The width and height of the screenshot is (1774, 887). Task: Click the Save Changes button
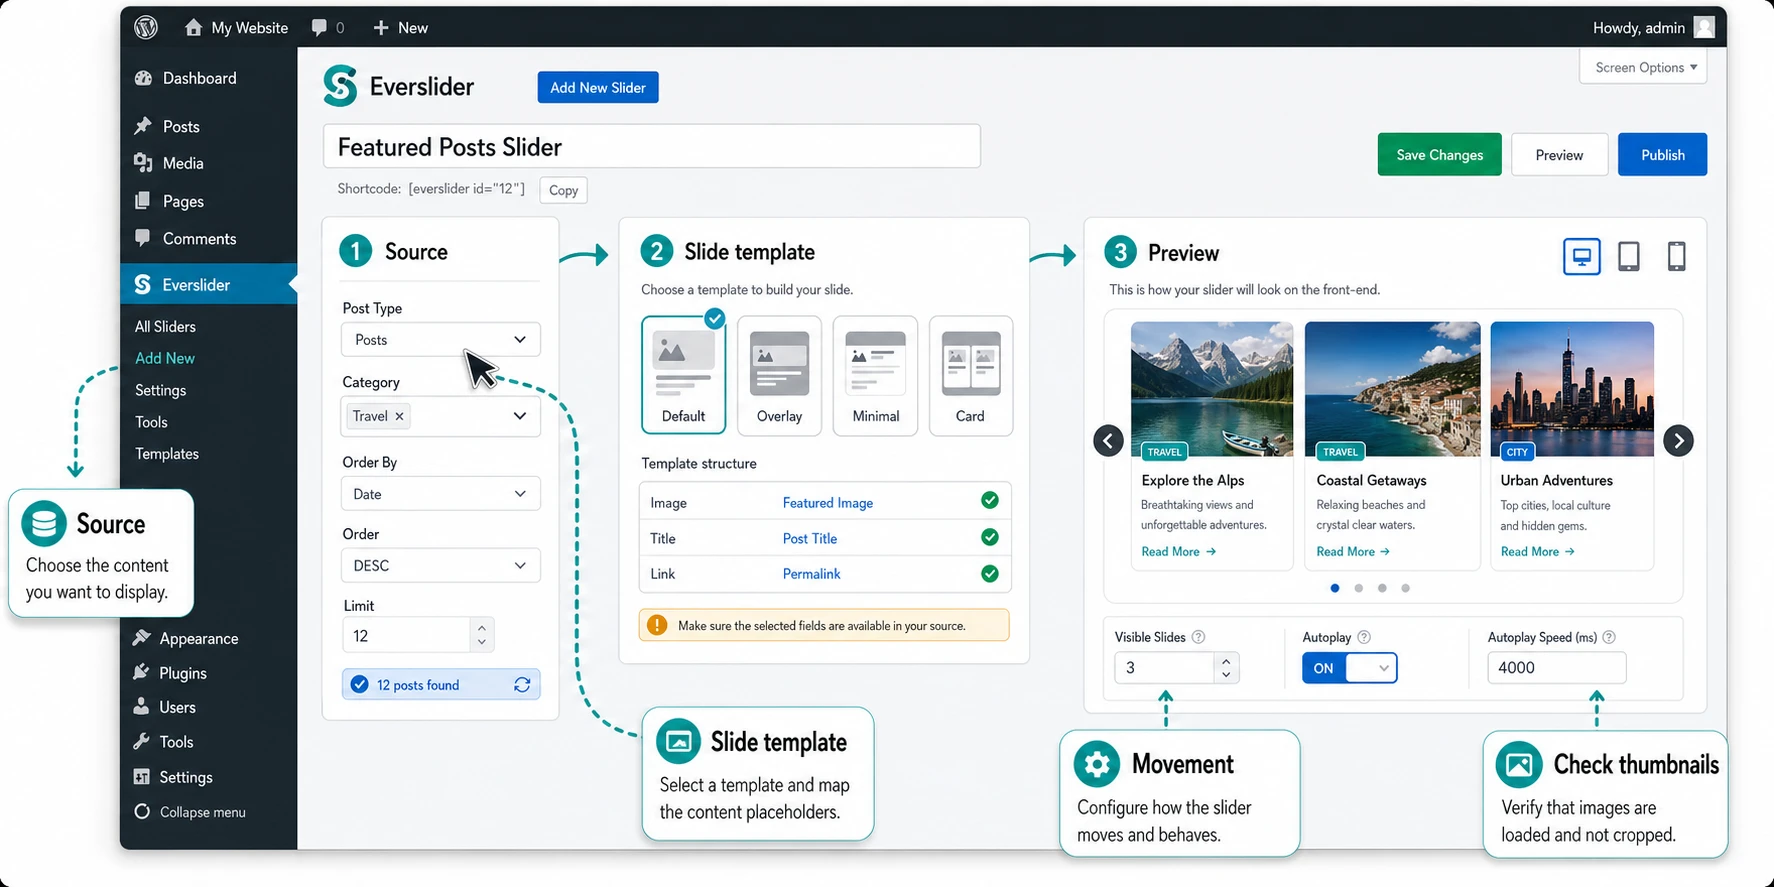(x=1439, y=154)
